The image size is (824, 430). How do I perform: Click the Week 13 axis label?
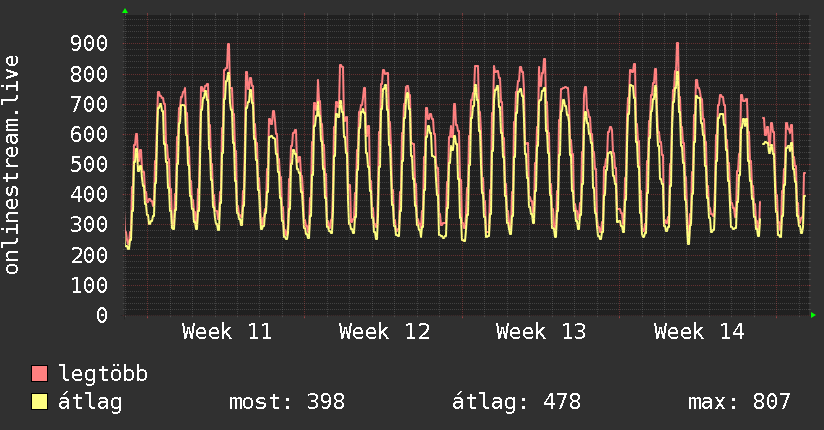541,332
